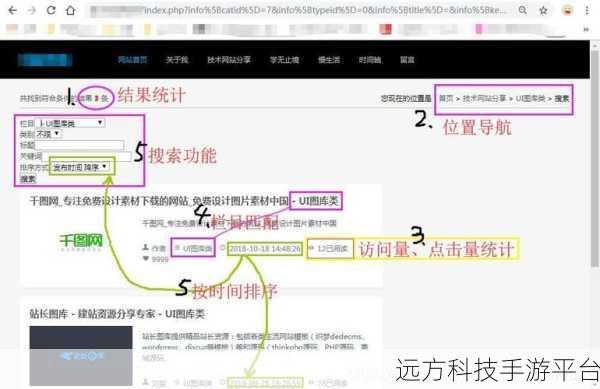600x389 pixels.
Task: Open the 慢生活 nav item
Action: coord(329,60)
